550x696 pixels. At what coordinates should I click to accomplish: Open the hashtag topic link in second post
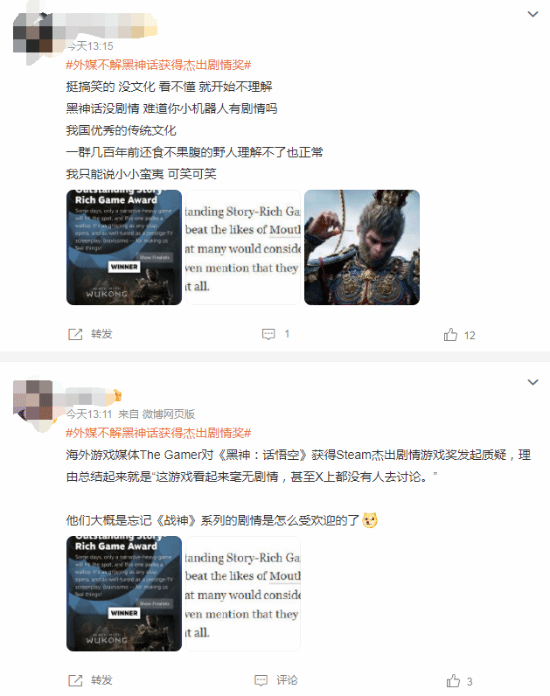coord(158,433)
